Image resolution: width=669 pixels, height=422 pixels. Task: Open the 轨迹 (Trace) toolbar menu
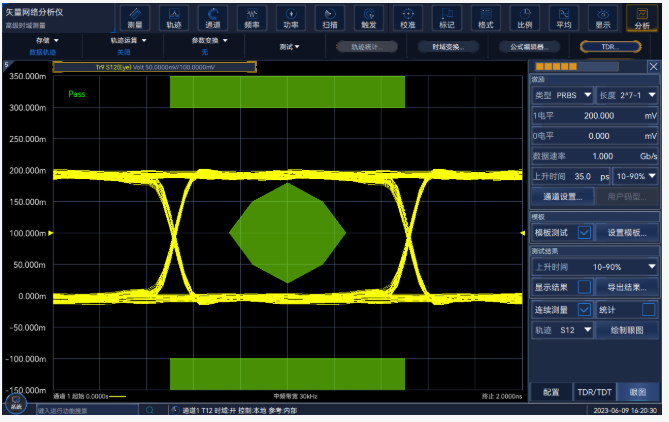(x=174, y=18)
